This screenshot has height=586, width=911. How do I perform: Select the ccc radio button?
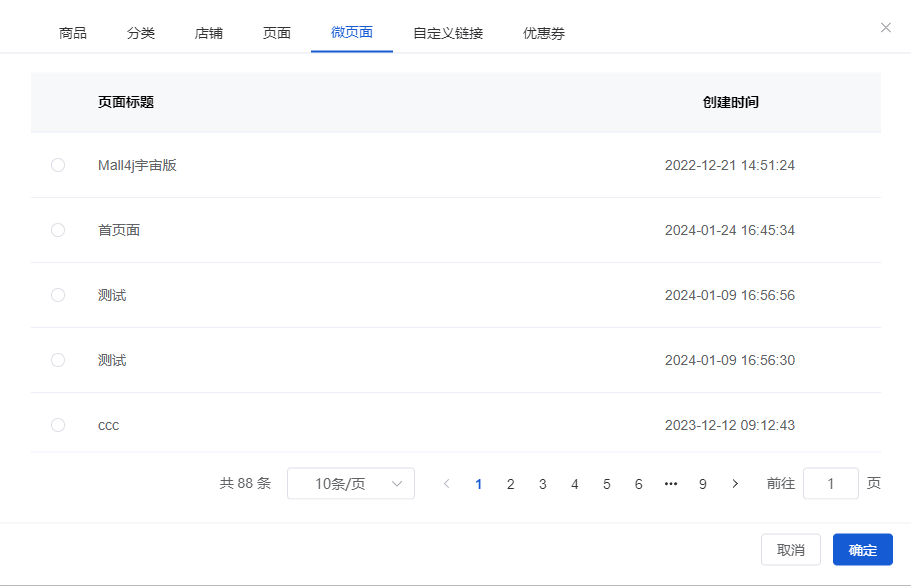58,425
